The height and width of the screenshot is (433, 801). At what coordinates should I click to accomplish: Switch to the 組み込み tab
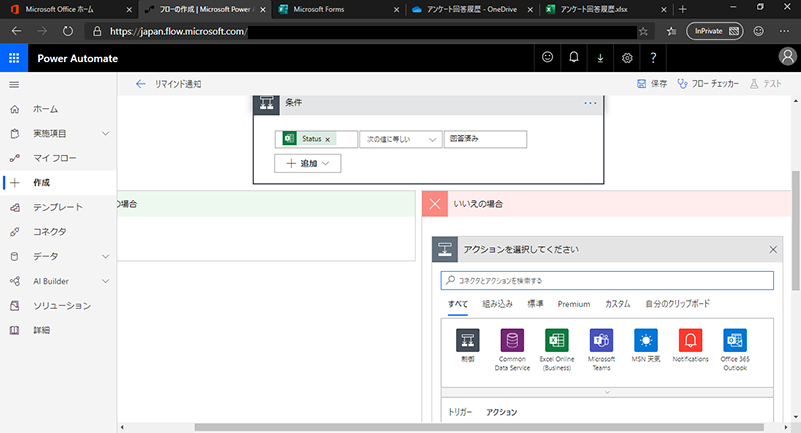coord(497,304)
